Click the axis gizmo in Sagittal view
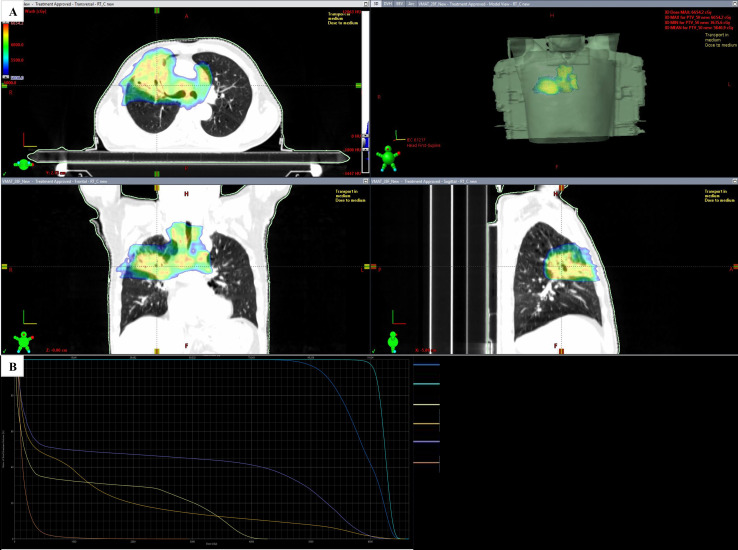The height and width of the screenshot is (550, 738). click(399, 317)
